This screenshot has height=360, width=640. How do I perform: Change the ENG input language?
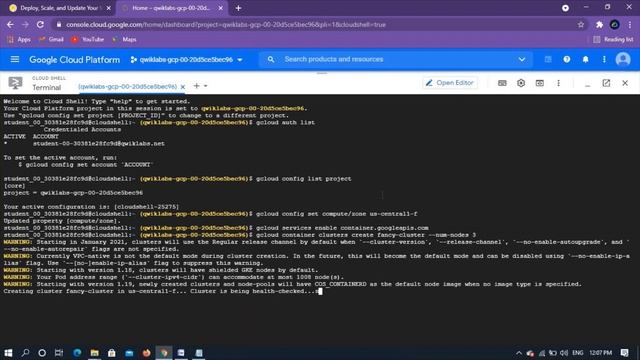click(578, 353)
